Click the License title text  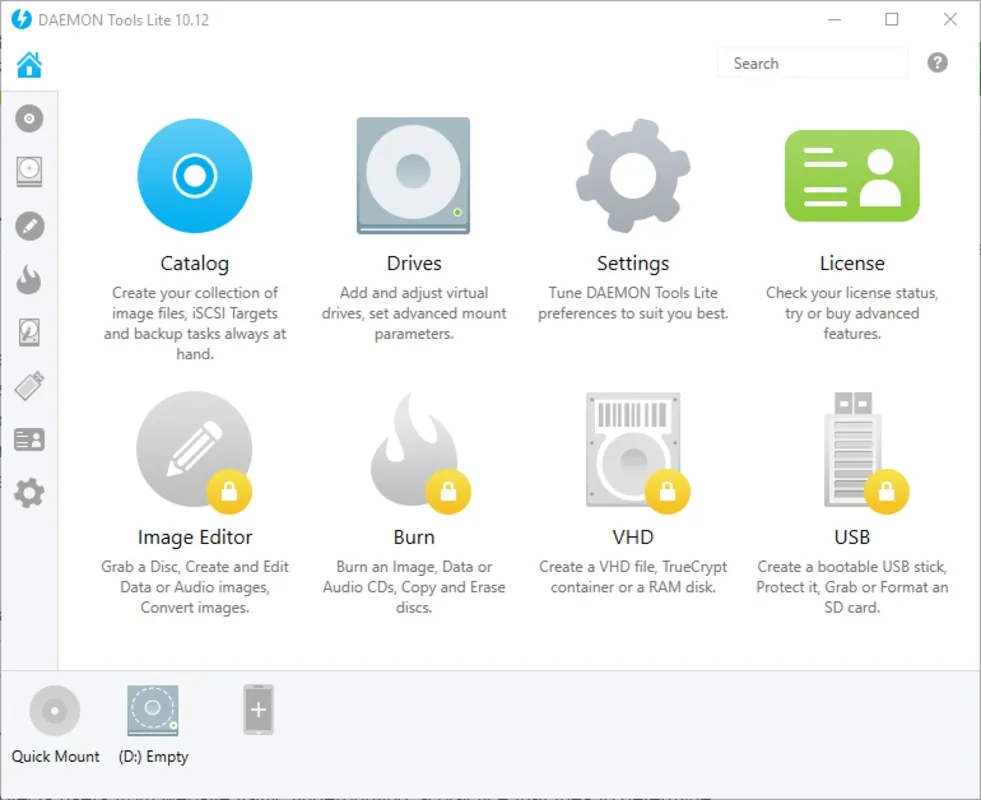coord(852,263)
